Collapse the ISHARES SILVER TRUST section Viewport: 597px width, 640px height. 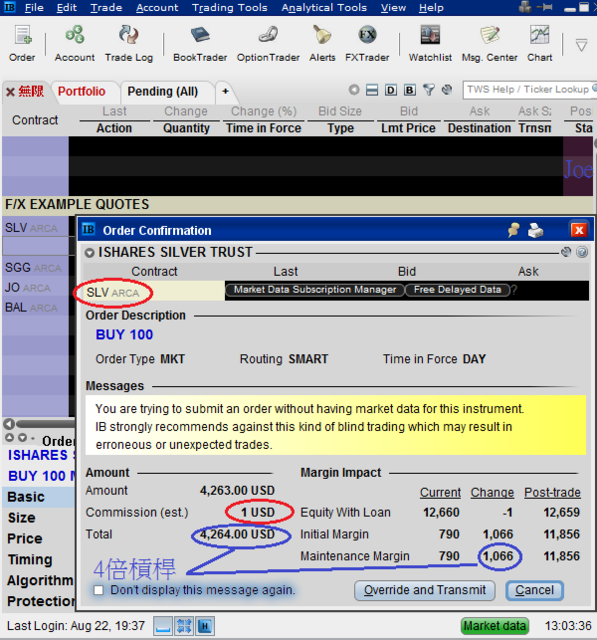pos(89,253)
